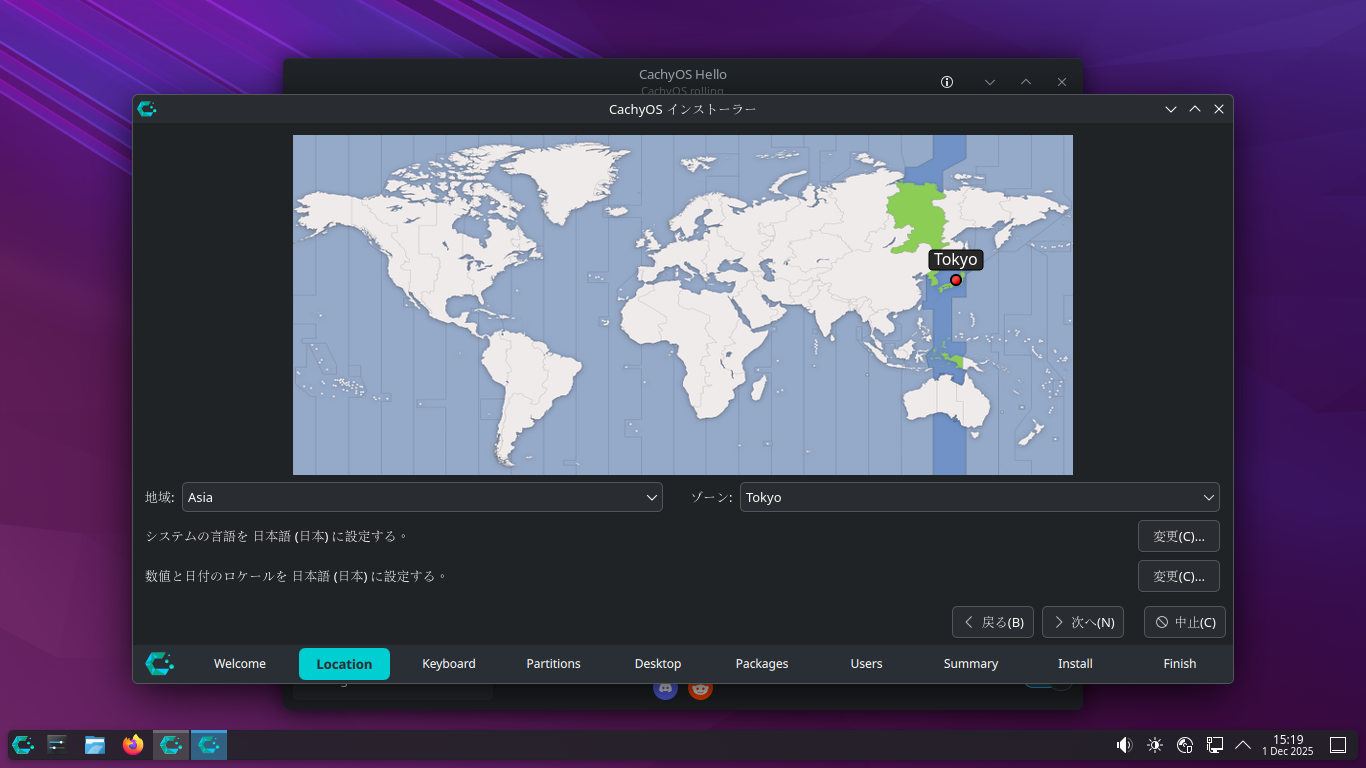Open the file manager from the taskbar
This screenshot has height=768, width=1366.
pos(95,744)
